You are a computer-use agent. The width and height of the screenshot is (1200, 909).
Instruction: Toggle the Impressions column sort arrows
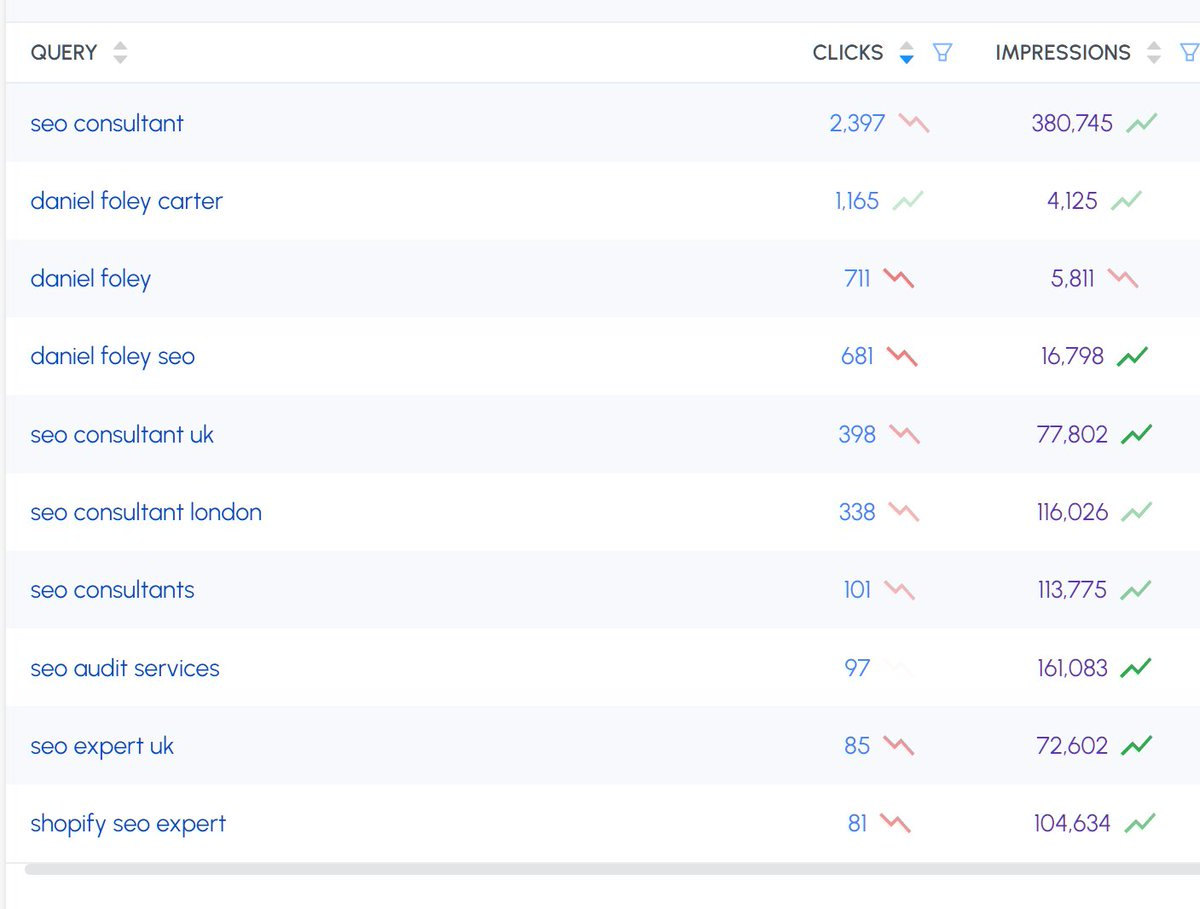click(1154, 53)
